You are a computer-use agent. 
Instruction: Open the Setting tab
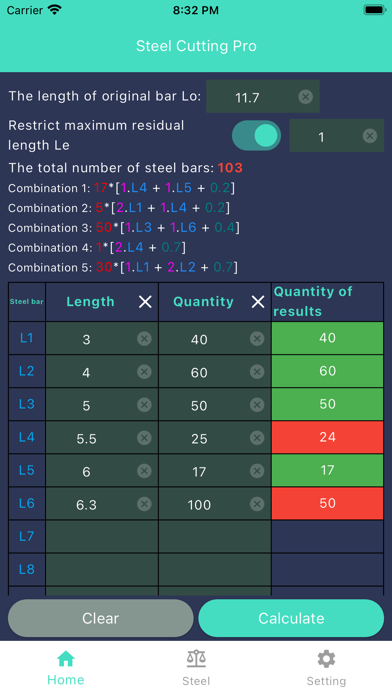(326, 668)
